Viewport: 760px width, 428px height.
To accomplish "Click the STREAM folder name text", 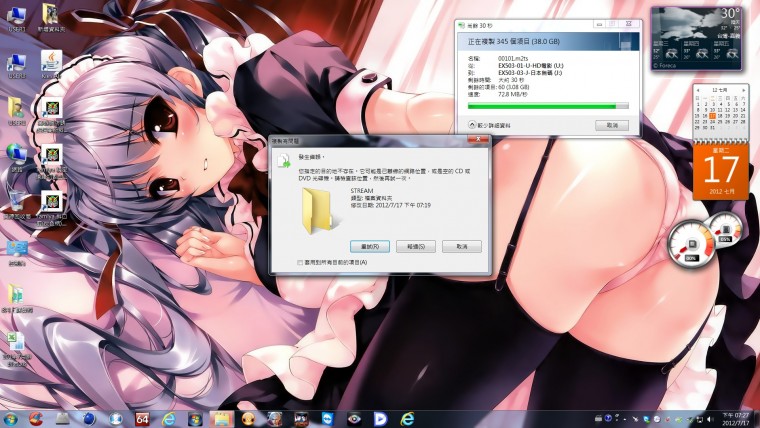I will [x=362, y=191].
